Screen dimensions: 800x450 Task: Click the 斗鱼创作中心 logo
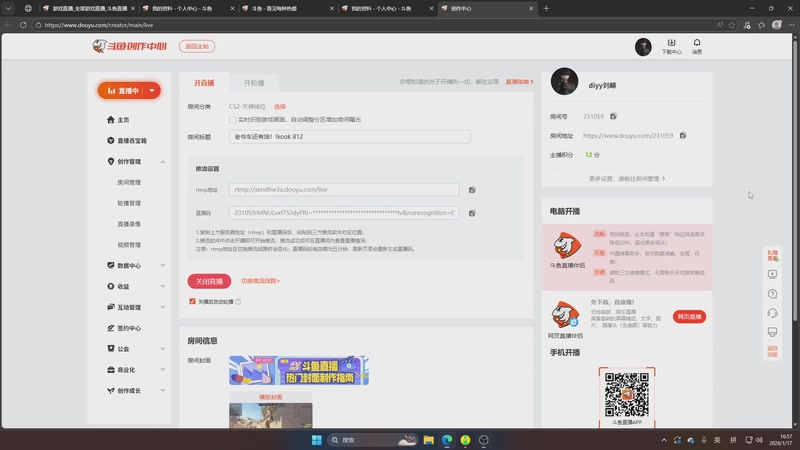coord(130,46)
